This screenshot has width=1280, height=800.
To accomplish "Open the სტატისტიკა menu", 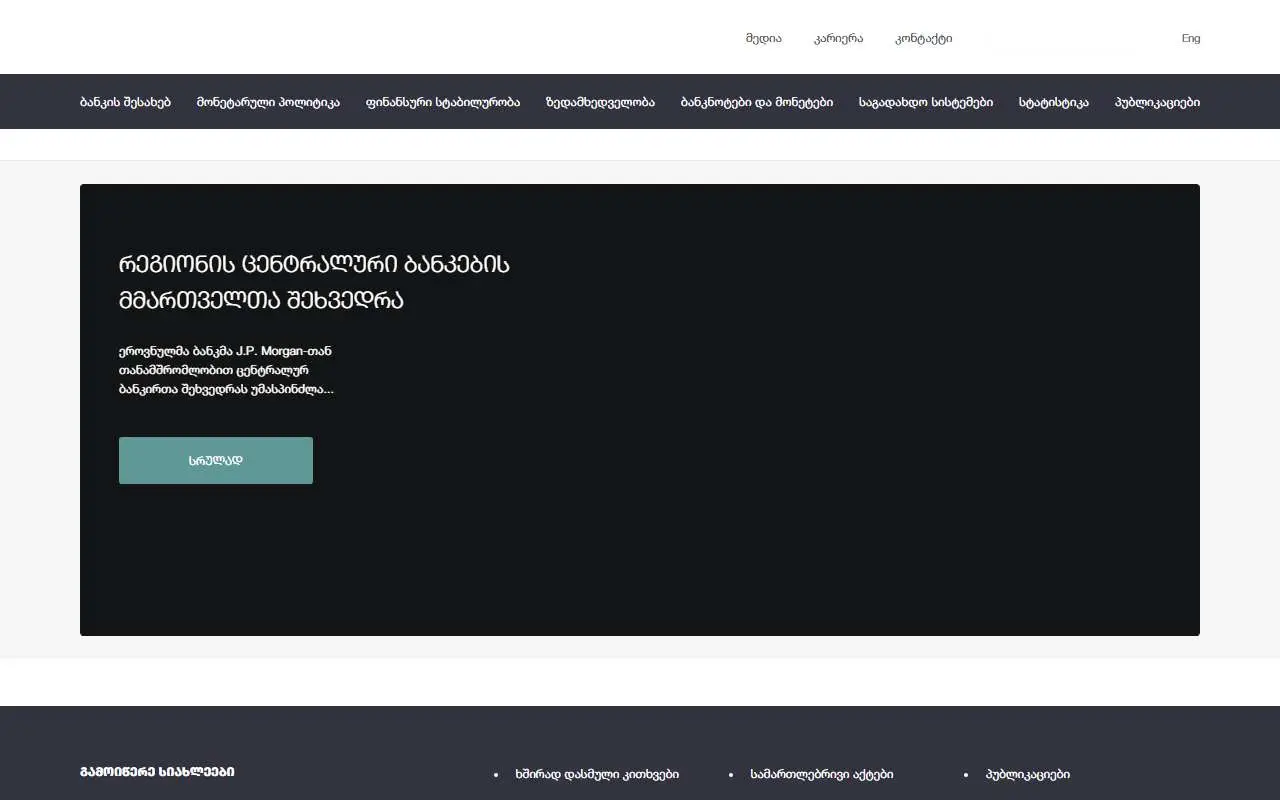I will click(1054, 102).
